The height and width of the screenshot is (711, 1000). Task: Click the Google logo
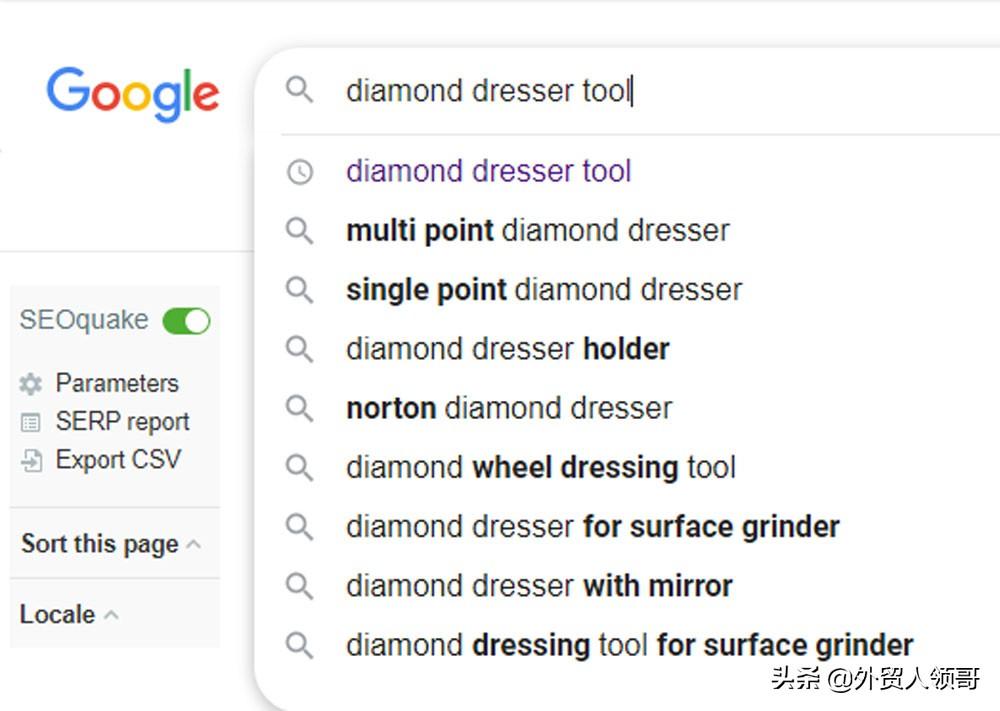click(x=133, y=94)
